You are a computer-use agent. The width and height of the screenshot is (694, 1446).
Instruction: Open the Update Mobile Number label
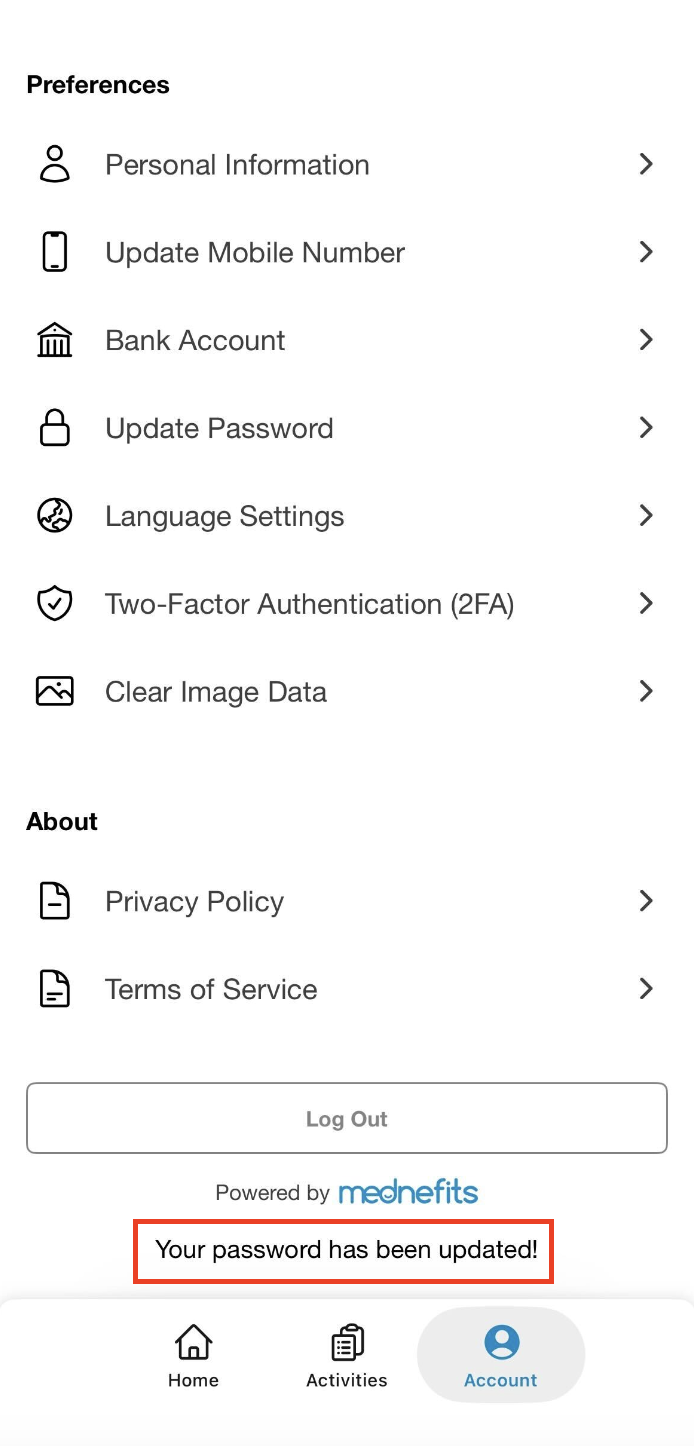click(x=255, y=253)
